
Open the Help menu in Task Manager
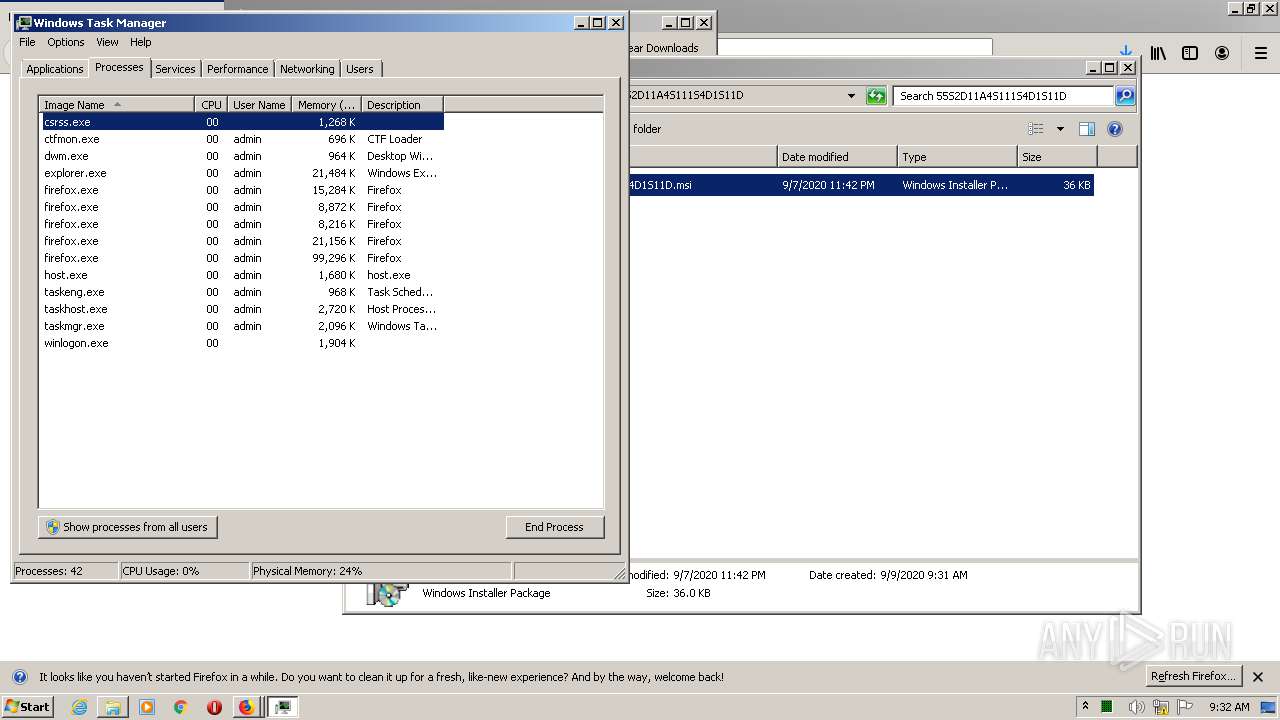click(x=141, y=42)
